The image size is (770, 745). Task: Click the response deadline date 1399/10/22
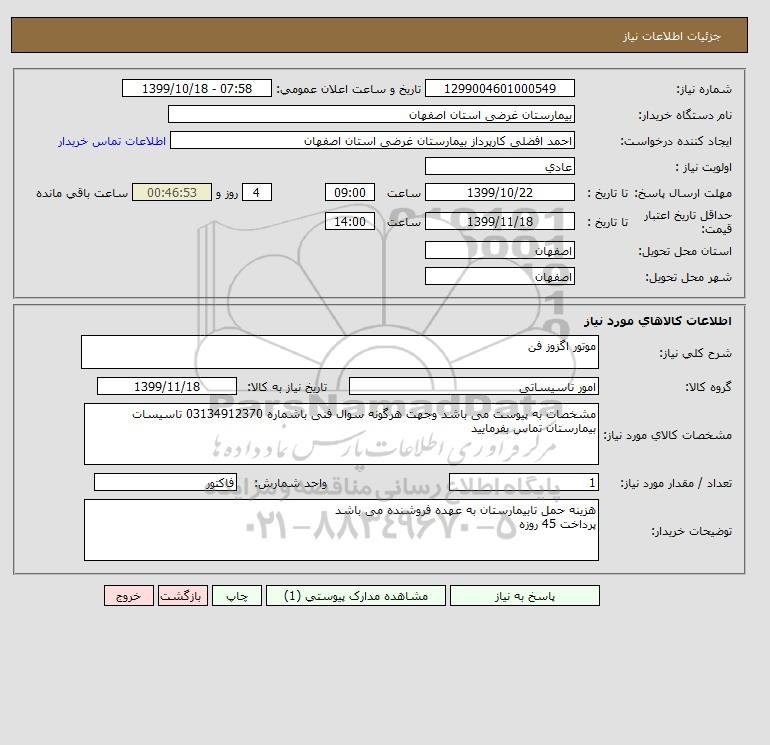pos(499,193)
